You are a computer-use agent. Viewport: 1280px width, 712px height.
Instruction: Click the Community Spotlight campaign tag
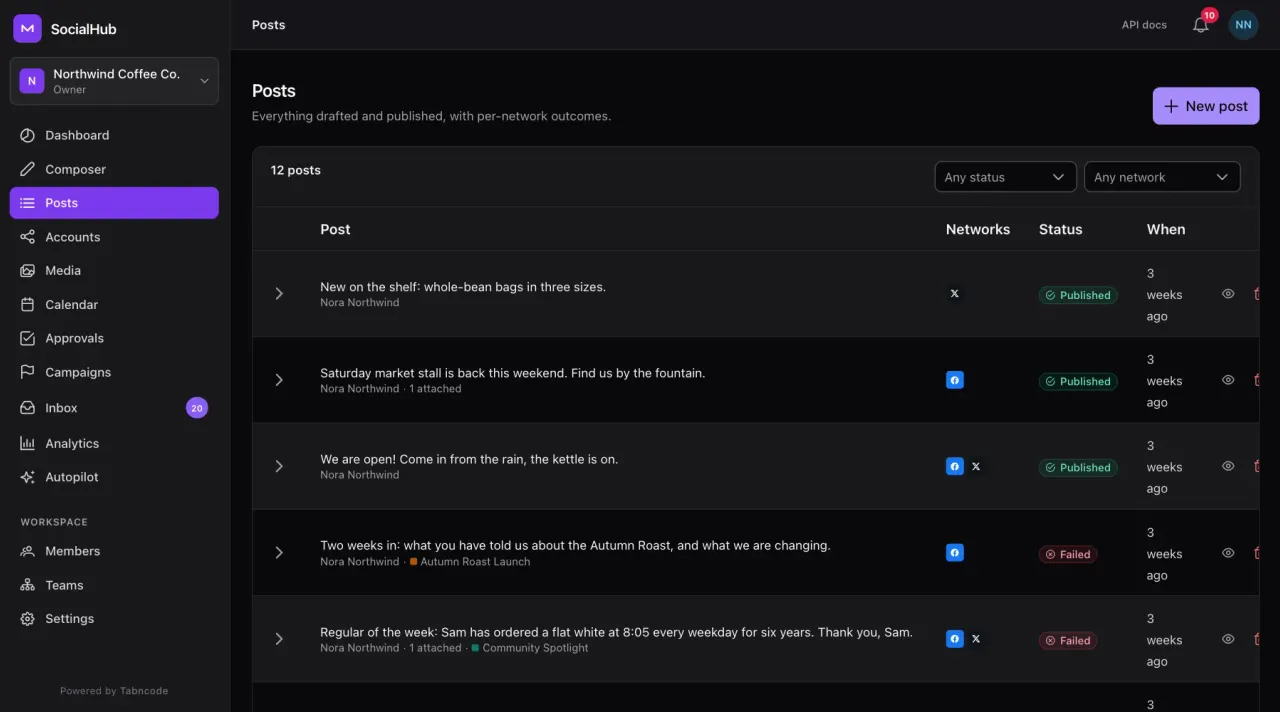tap(529, 648)
